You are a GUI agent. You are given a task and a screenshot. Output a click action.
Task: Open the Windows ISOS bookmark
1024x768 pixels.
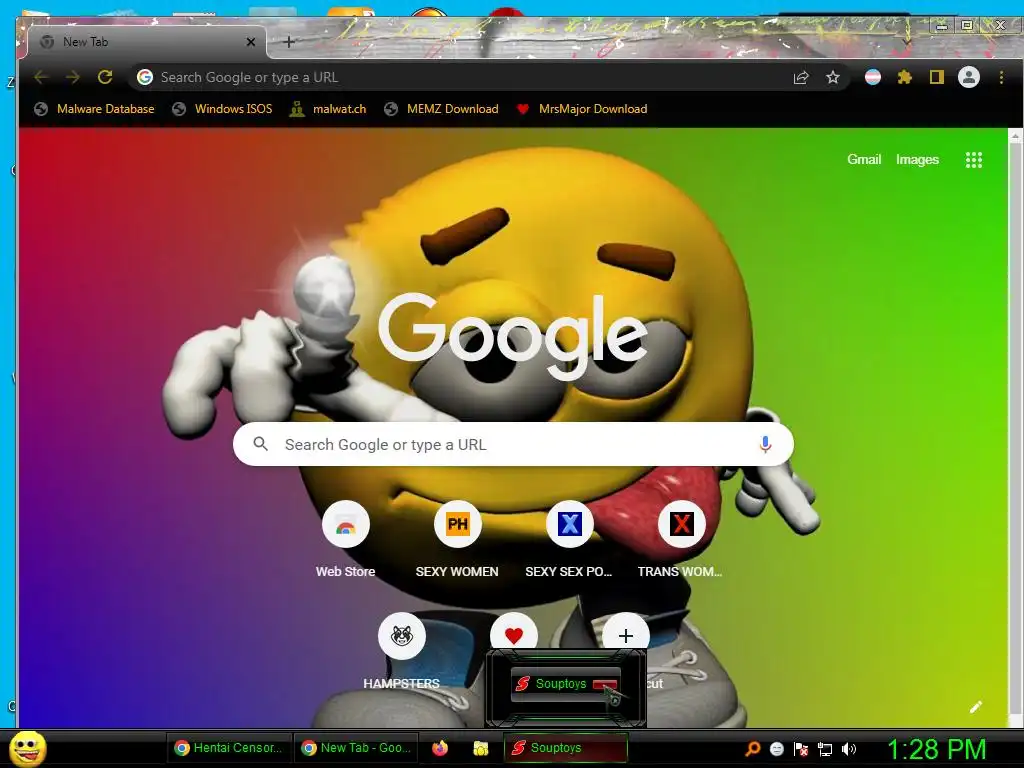coord(222,109)
